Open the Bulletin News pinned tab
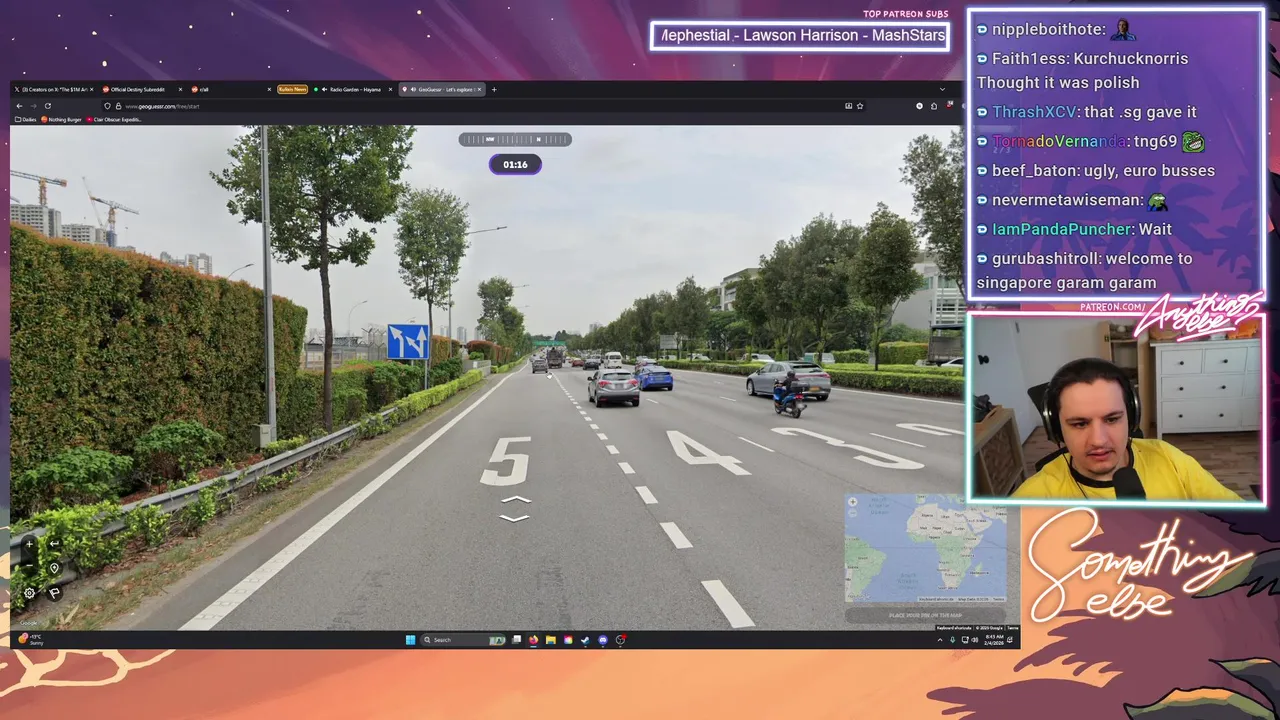The height and width of the screenshot is (720, 1280). 292,90
